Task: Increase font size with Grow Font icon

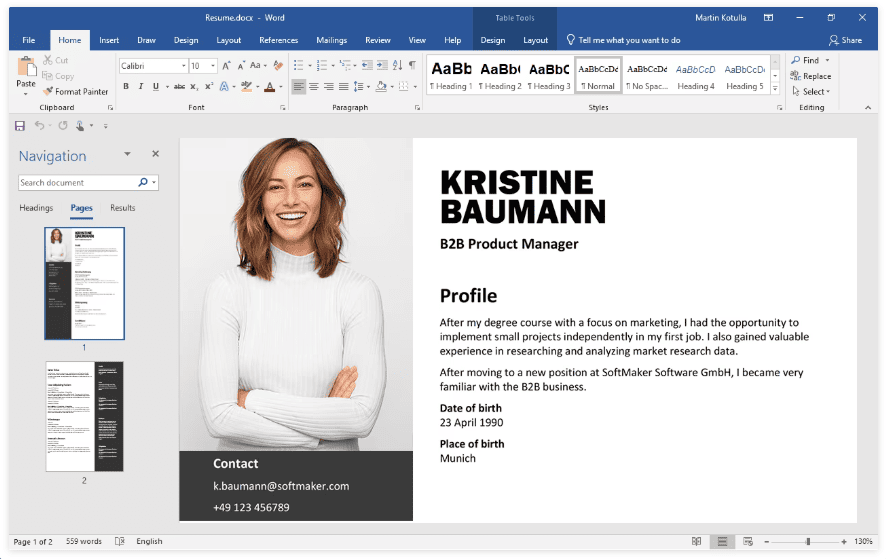Action: 226,66
